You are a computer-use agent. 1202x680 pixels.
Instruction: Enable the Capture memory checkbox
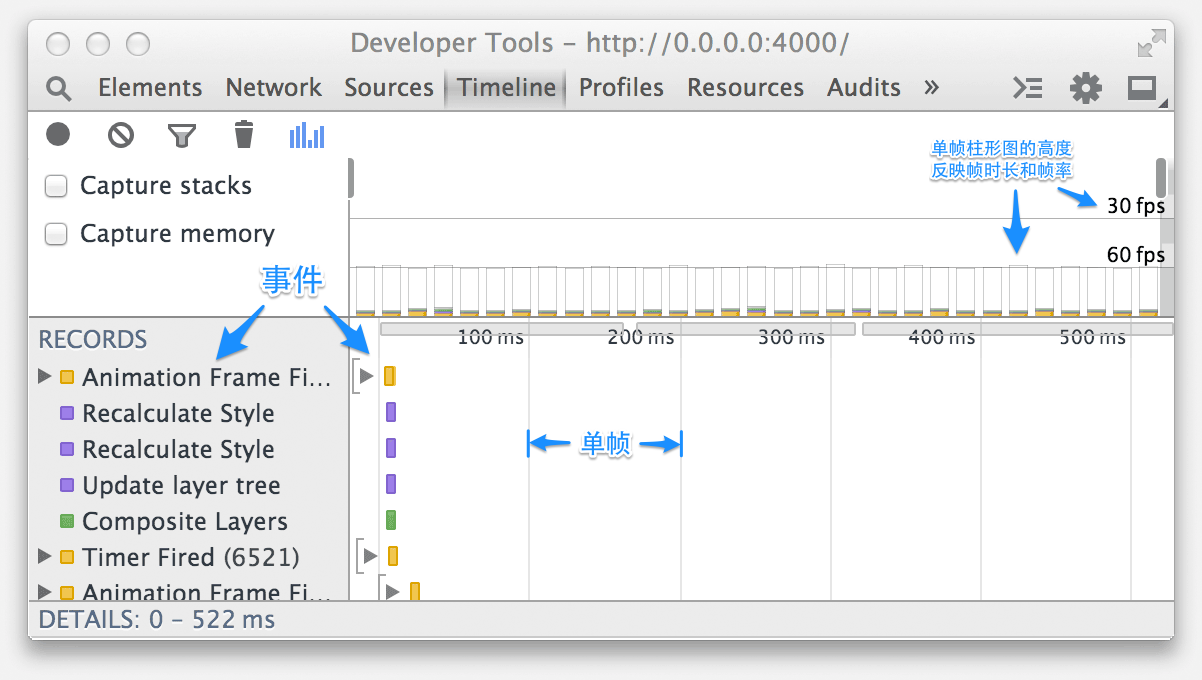[x=57, y=234]
